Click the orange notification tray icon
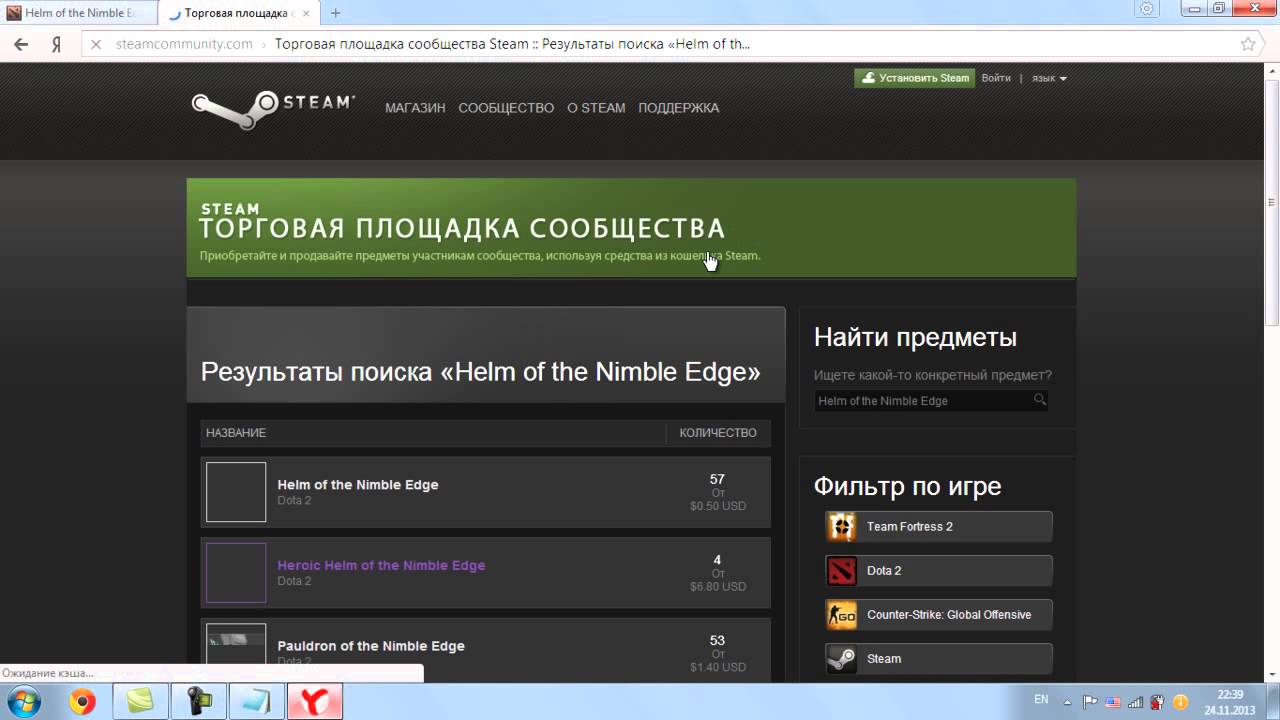 click(x=1180, y=702)
